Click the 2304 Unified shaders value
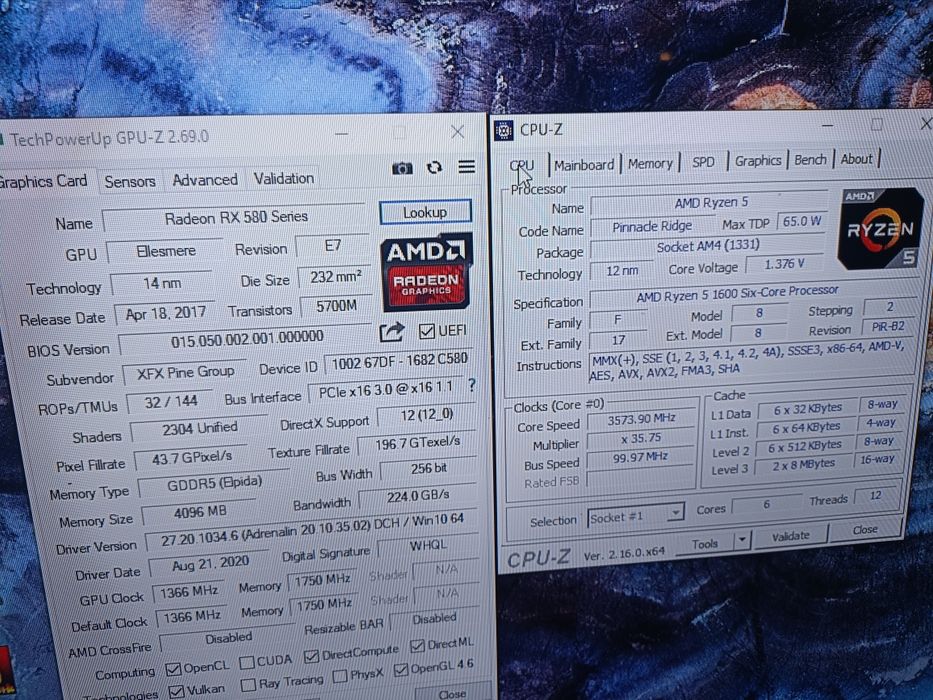The height and width of the screenshot is (700, 933). [x=200, y=429]
